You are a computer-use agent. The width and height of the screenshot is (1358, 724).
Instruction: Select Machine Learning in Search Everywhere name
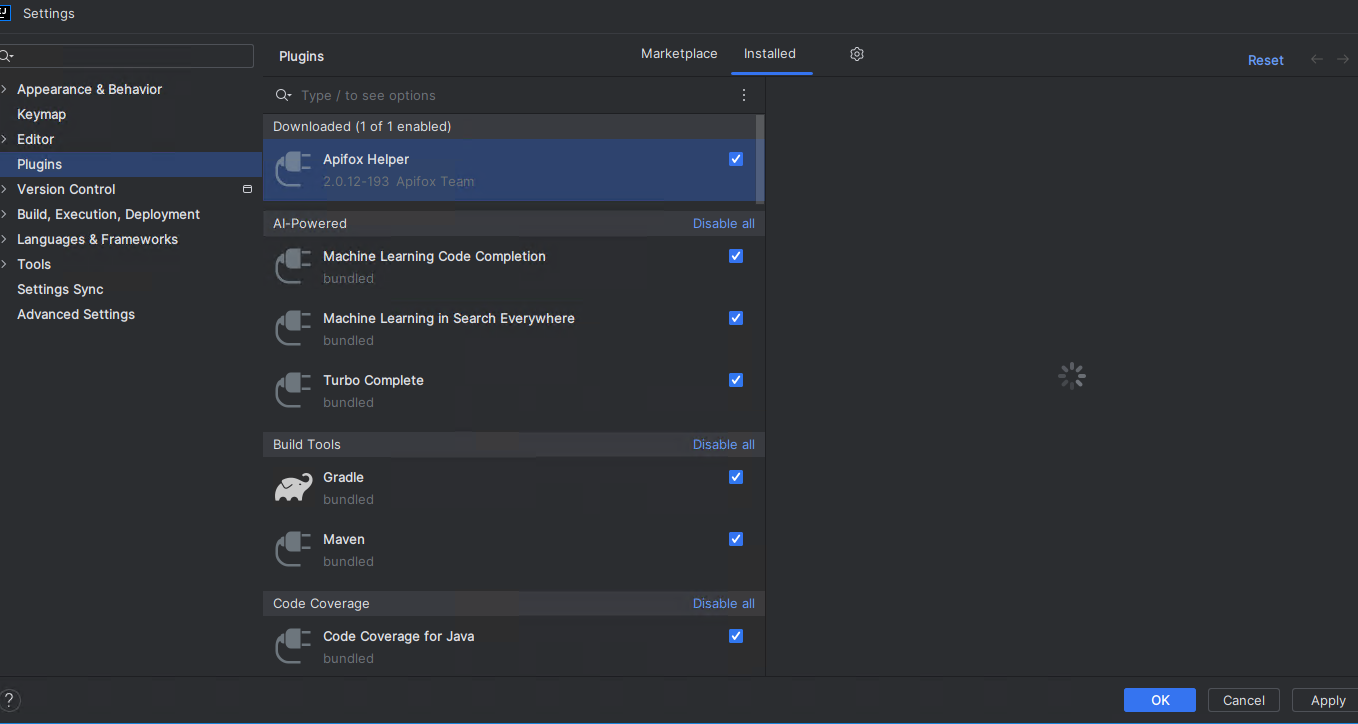click(449, 318)
